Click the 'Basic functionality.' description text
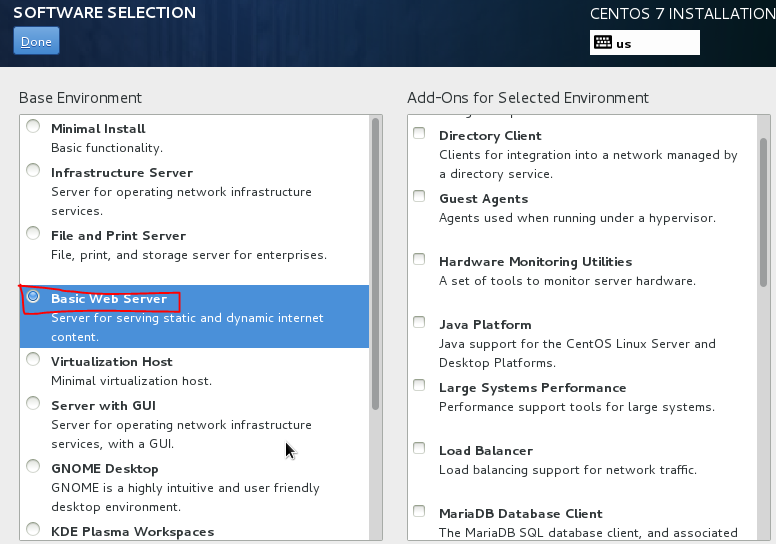 107,148
